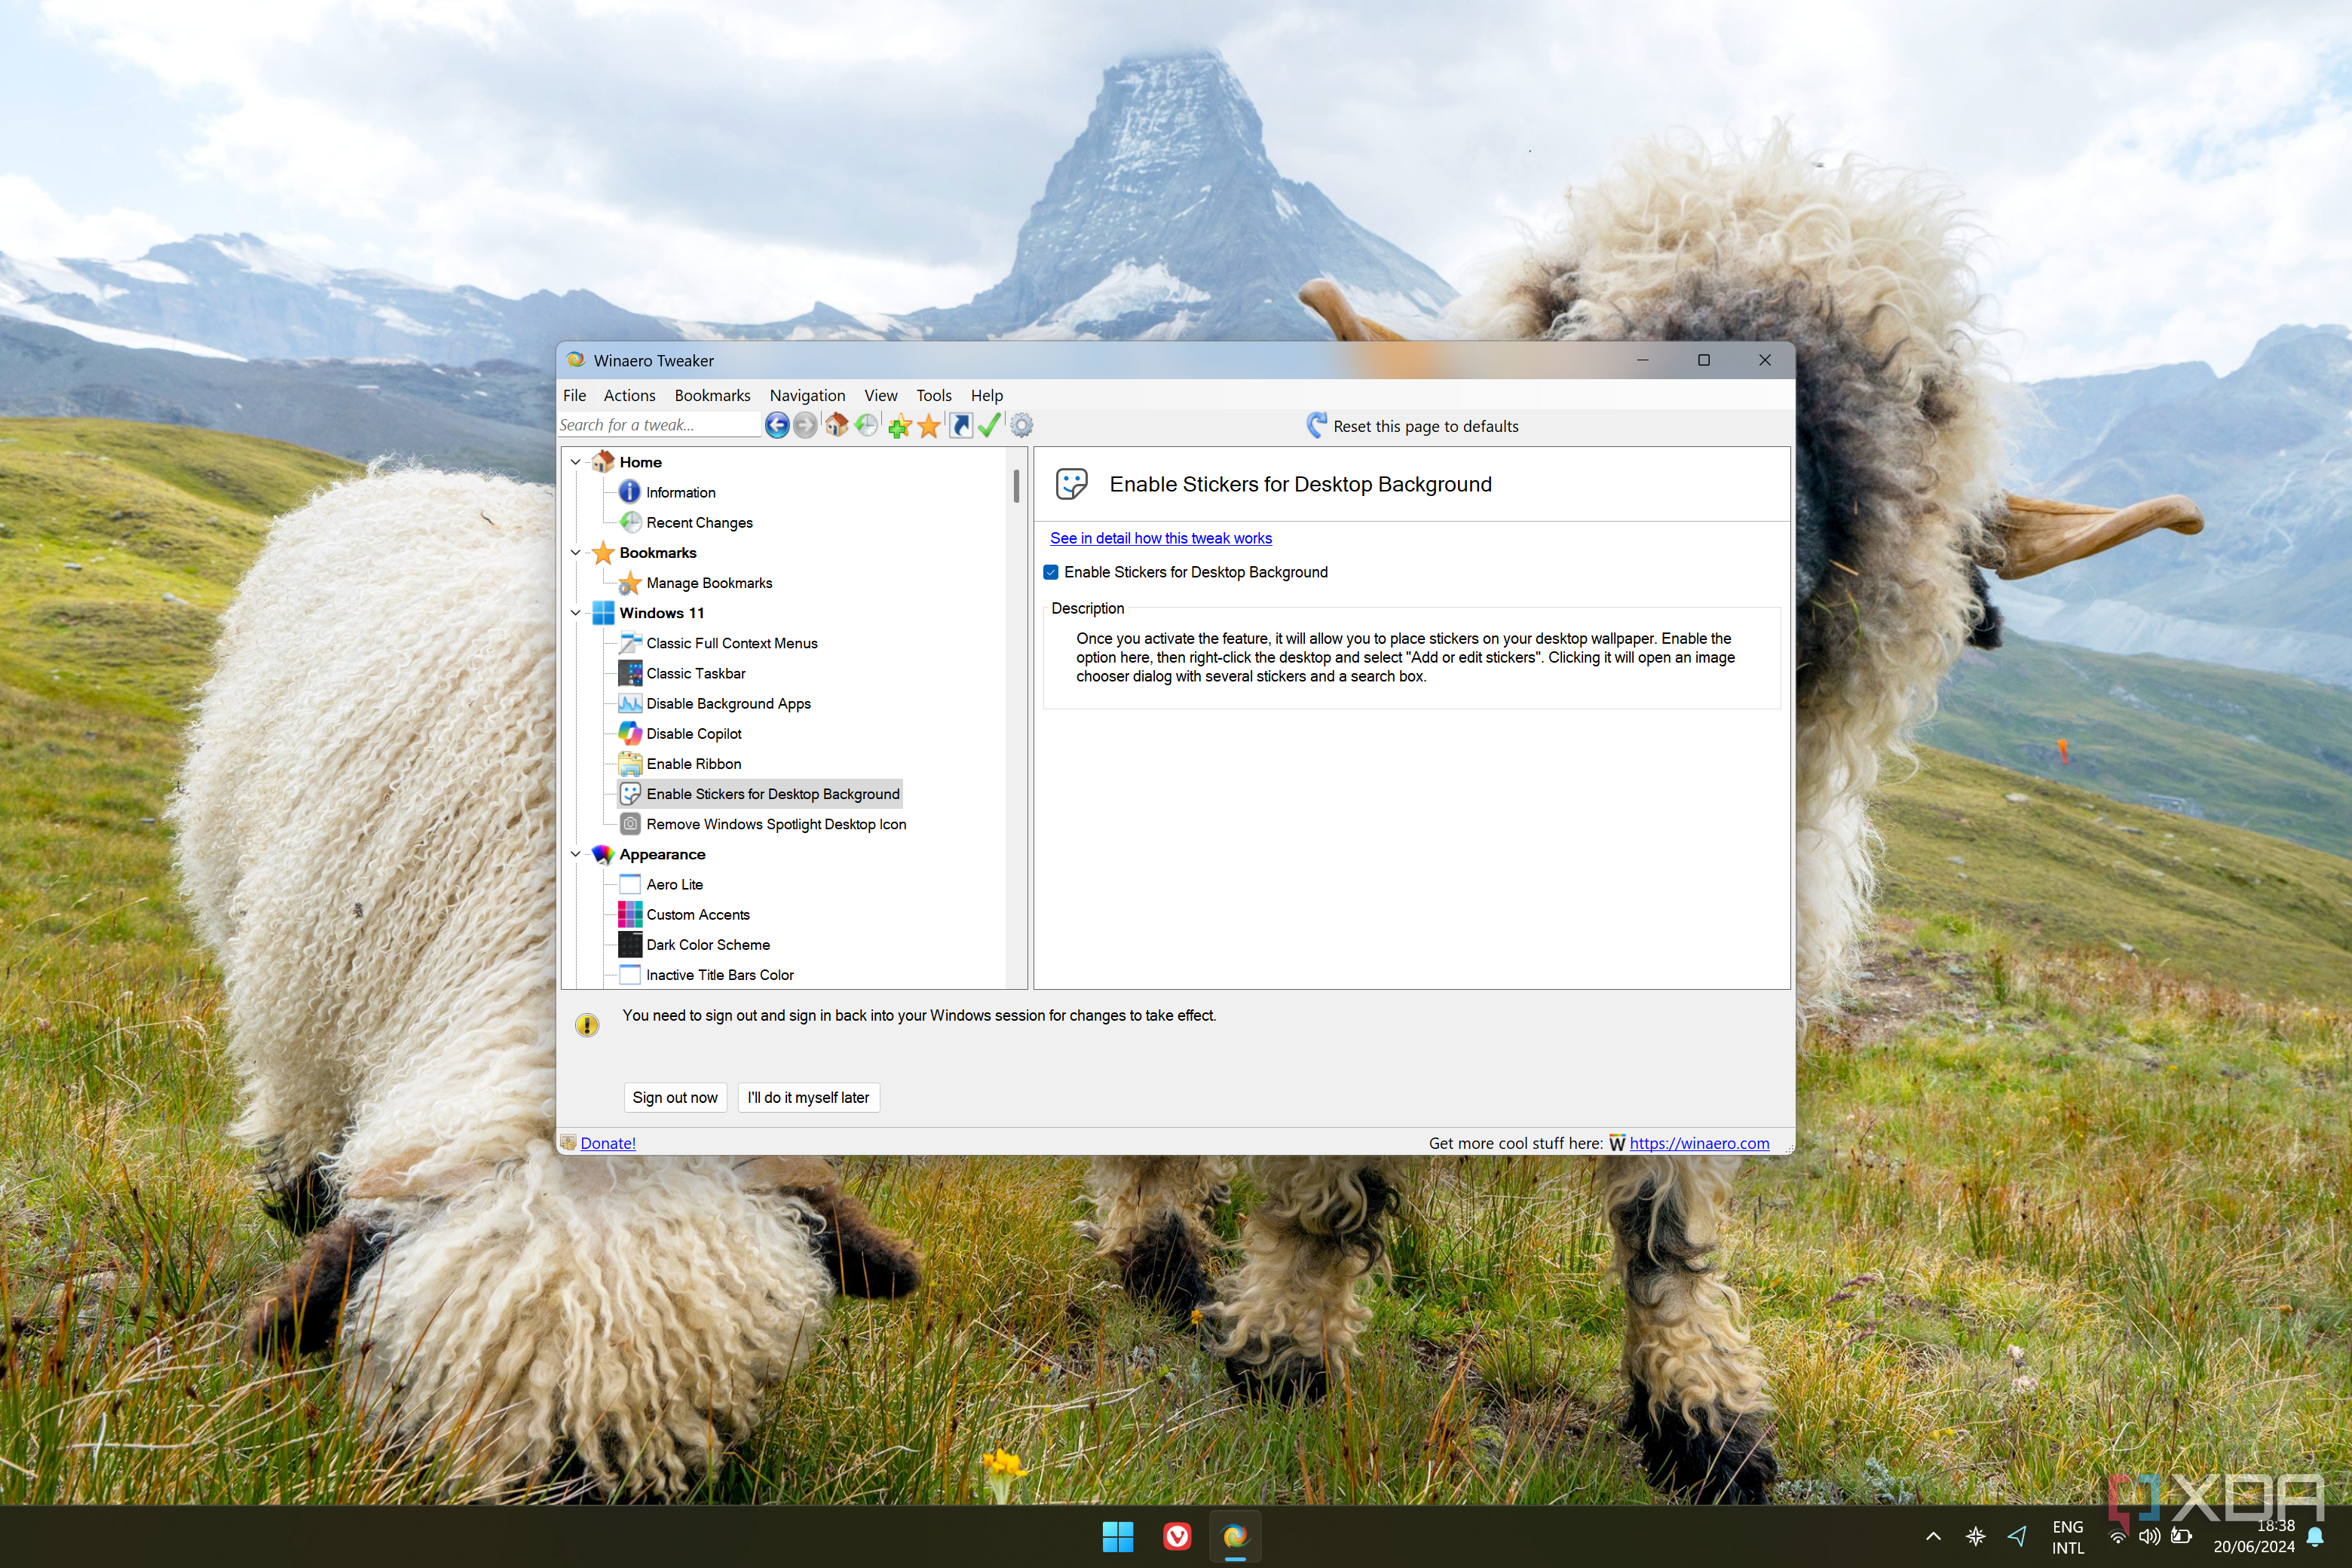The image size is (2352, 1568).
Task: Click the Sign out now button
Action: tap(675, 1098)
